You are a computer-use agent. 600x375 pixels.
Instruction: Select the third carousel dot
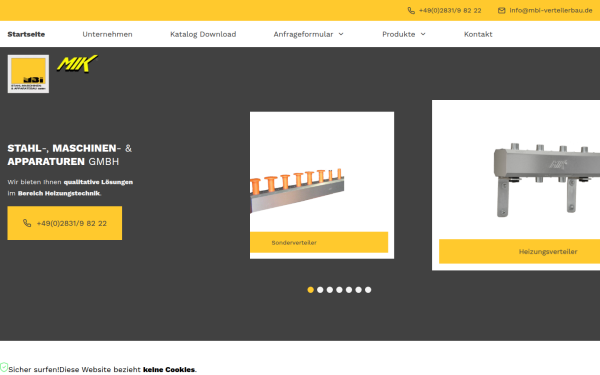point(330,290)
